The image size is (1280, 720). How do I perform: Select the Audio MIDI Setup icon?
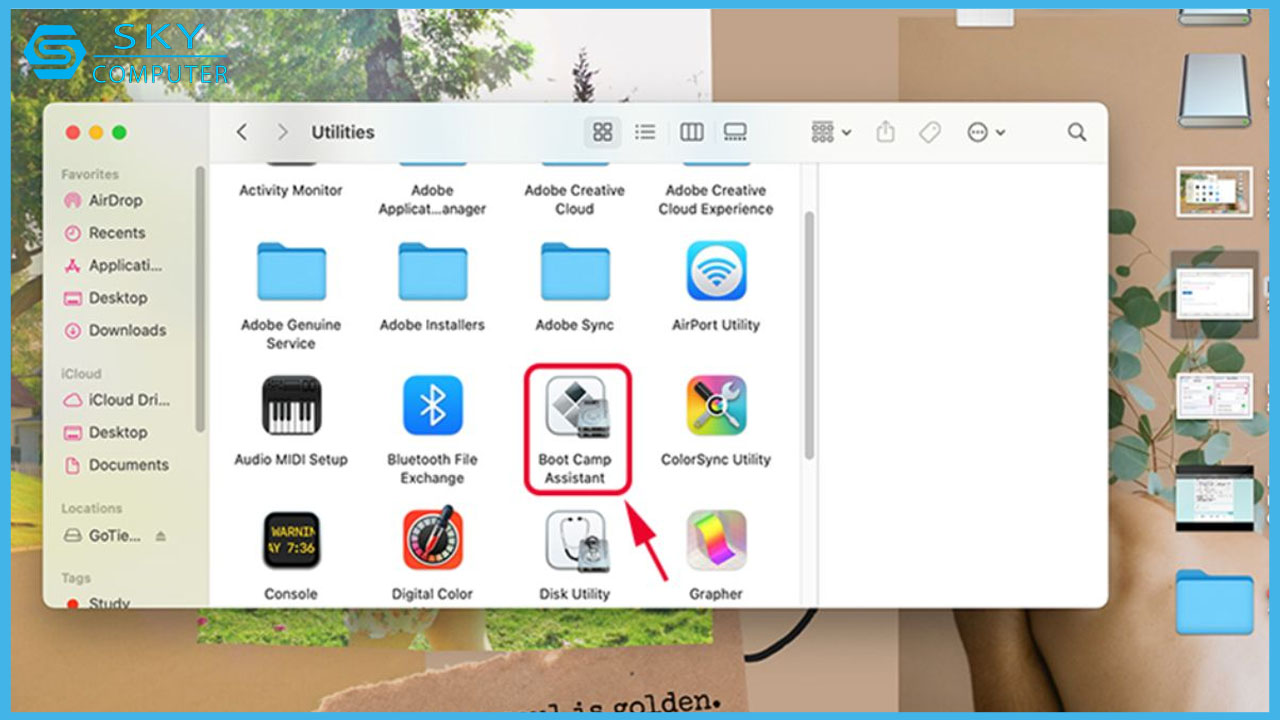point(291,405)
